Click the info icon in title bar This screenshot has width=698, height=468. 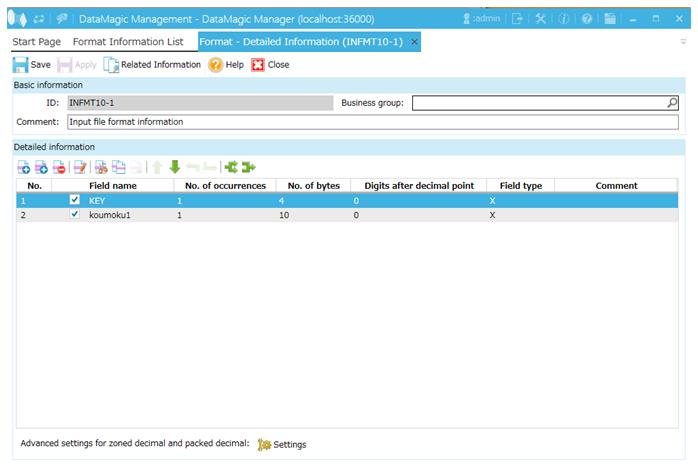click(x=563, y=18)
